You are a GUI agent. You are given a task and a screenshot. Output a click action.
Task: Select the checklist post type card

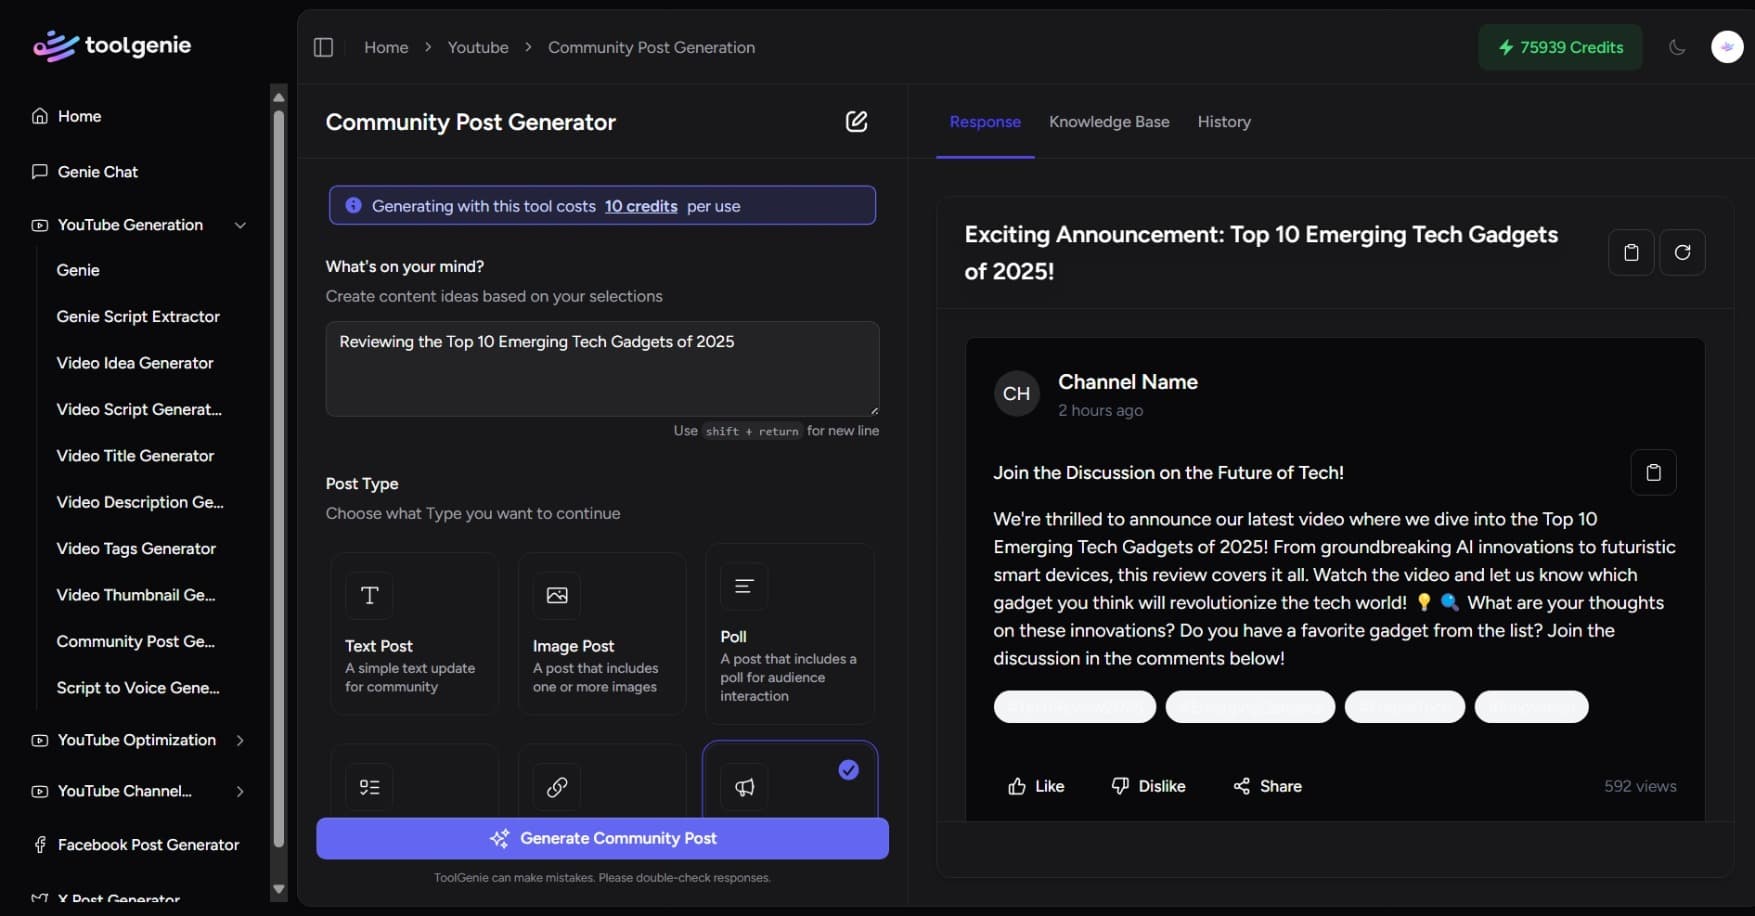(414, 782)
